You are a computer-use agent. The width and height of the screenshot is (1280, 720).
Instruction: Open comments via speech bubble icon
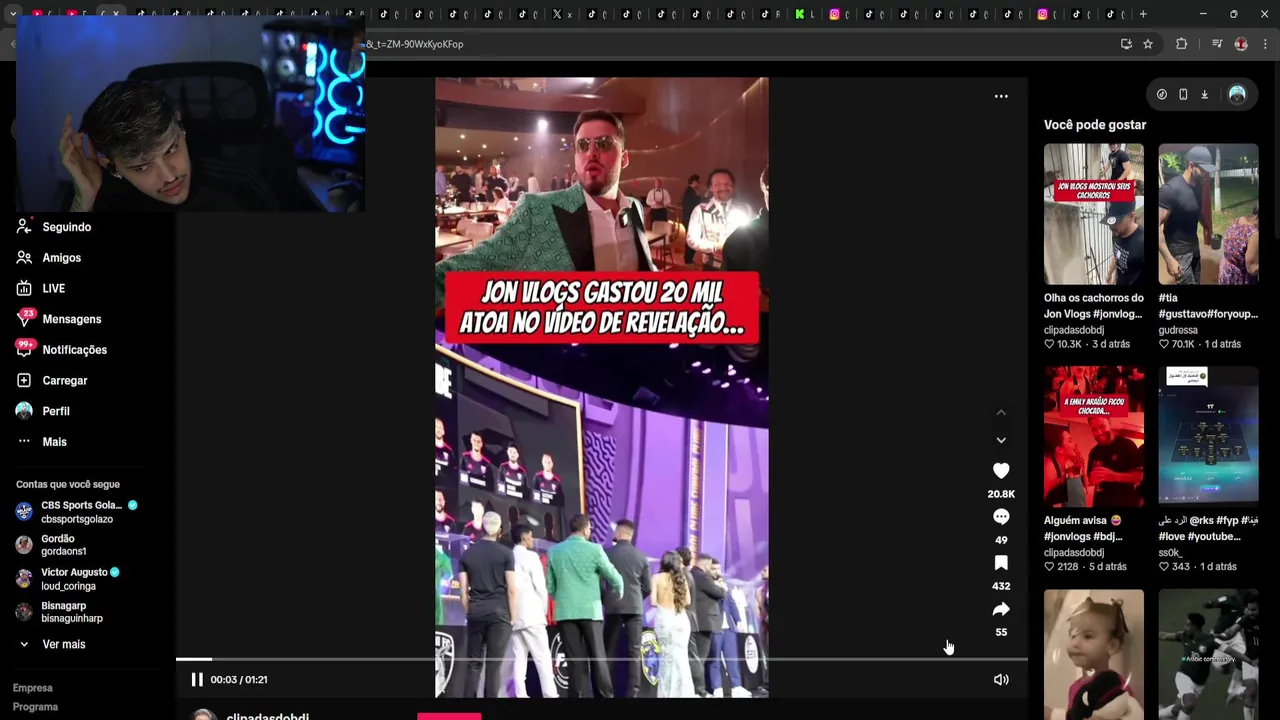(x=1001, y=517)
